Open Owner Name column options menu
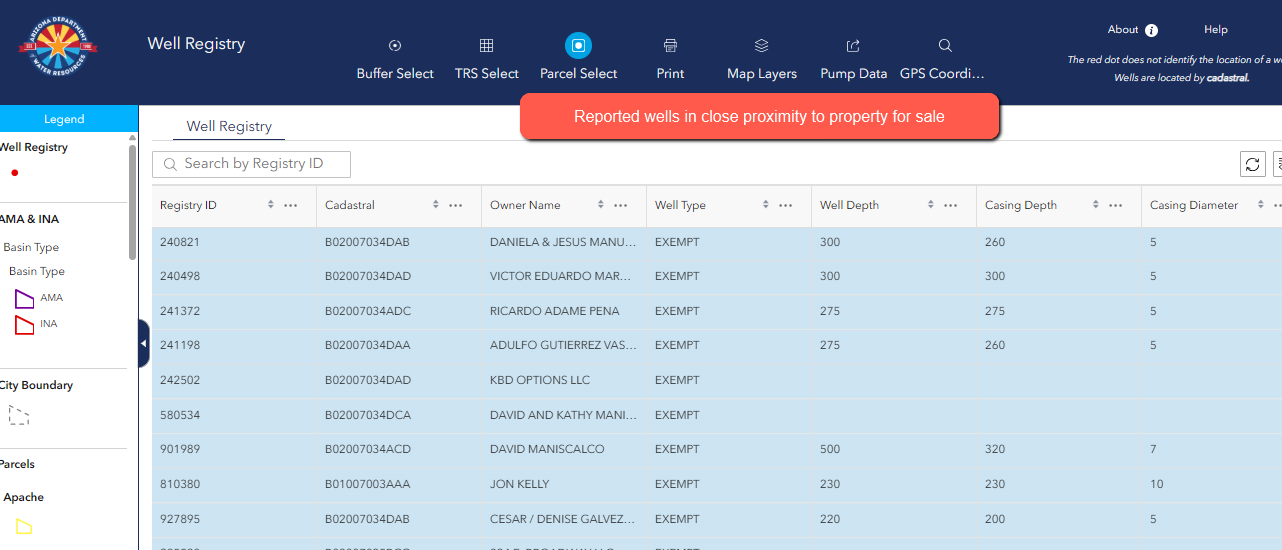This screenshot has width=1282, height=550. pos(621,205)
